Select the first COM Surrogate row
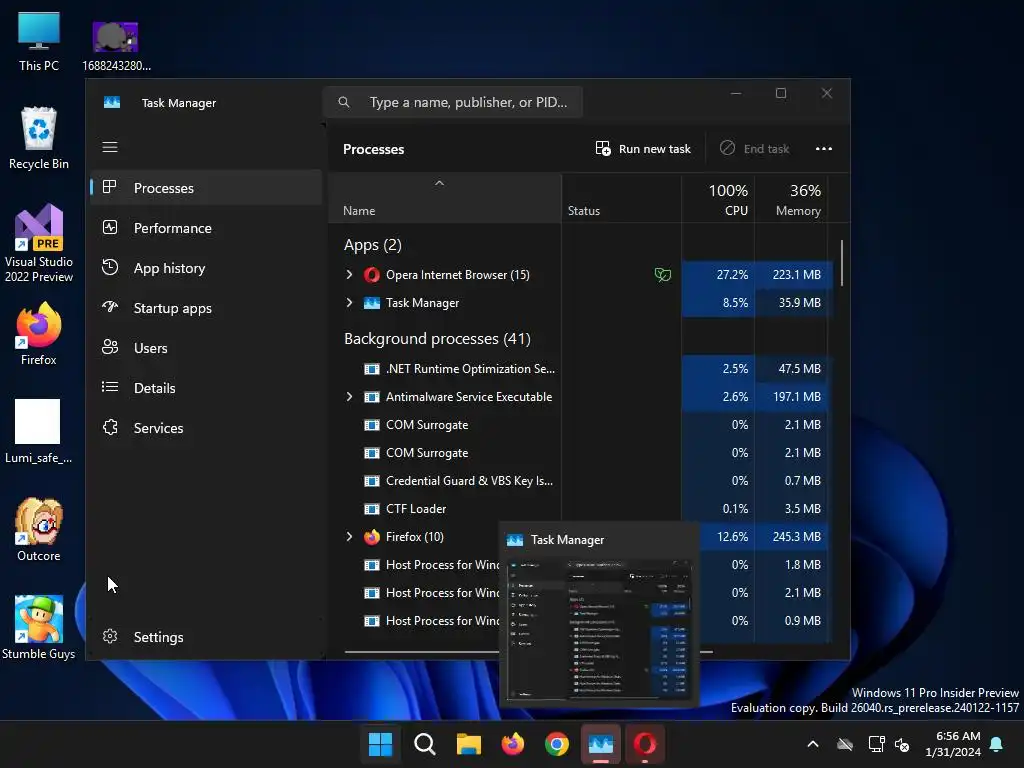1024x768 pixels. pos(581,425)
